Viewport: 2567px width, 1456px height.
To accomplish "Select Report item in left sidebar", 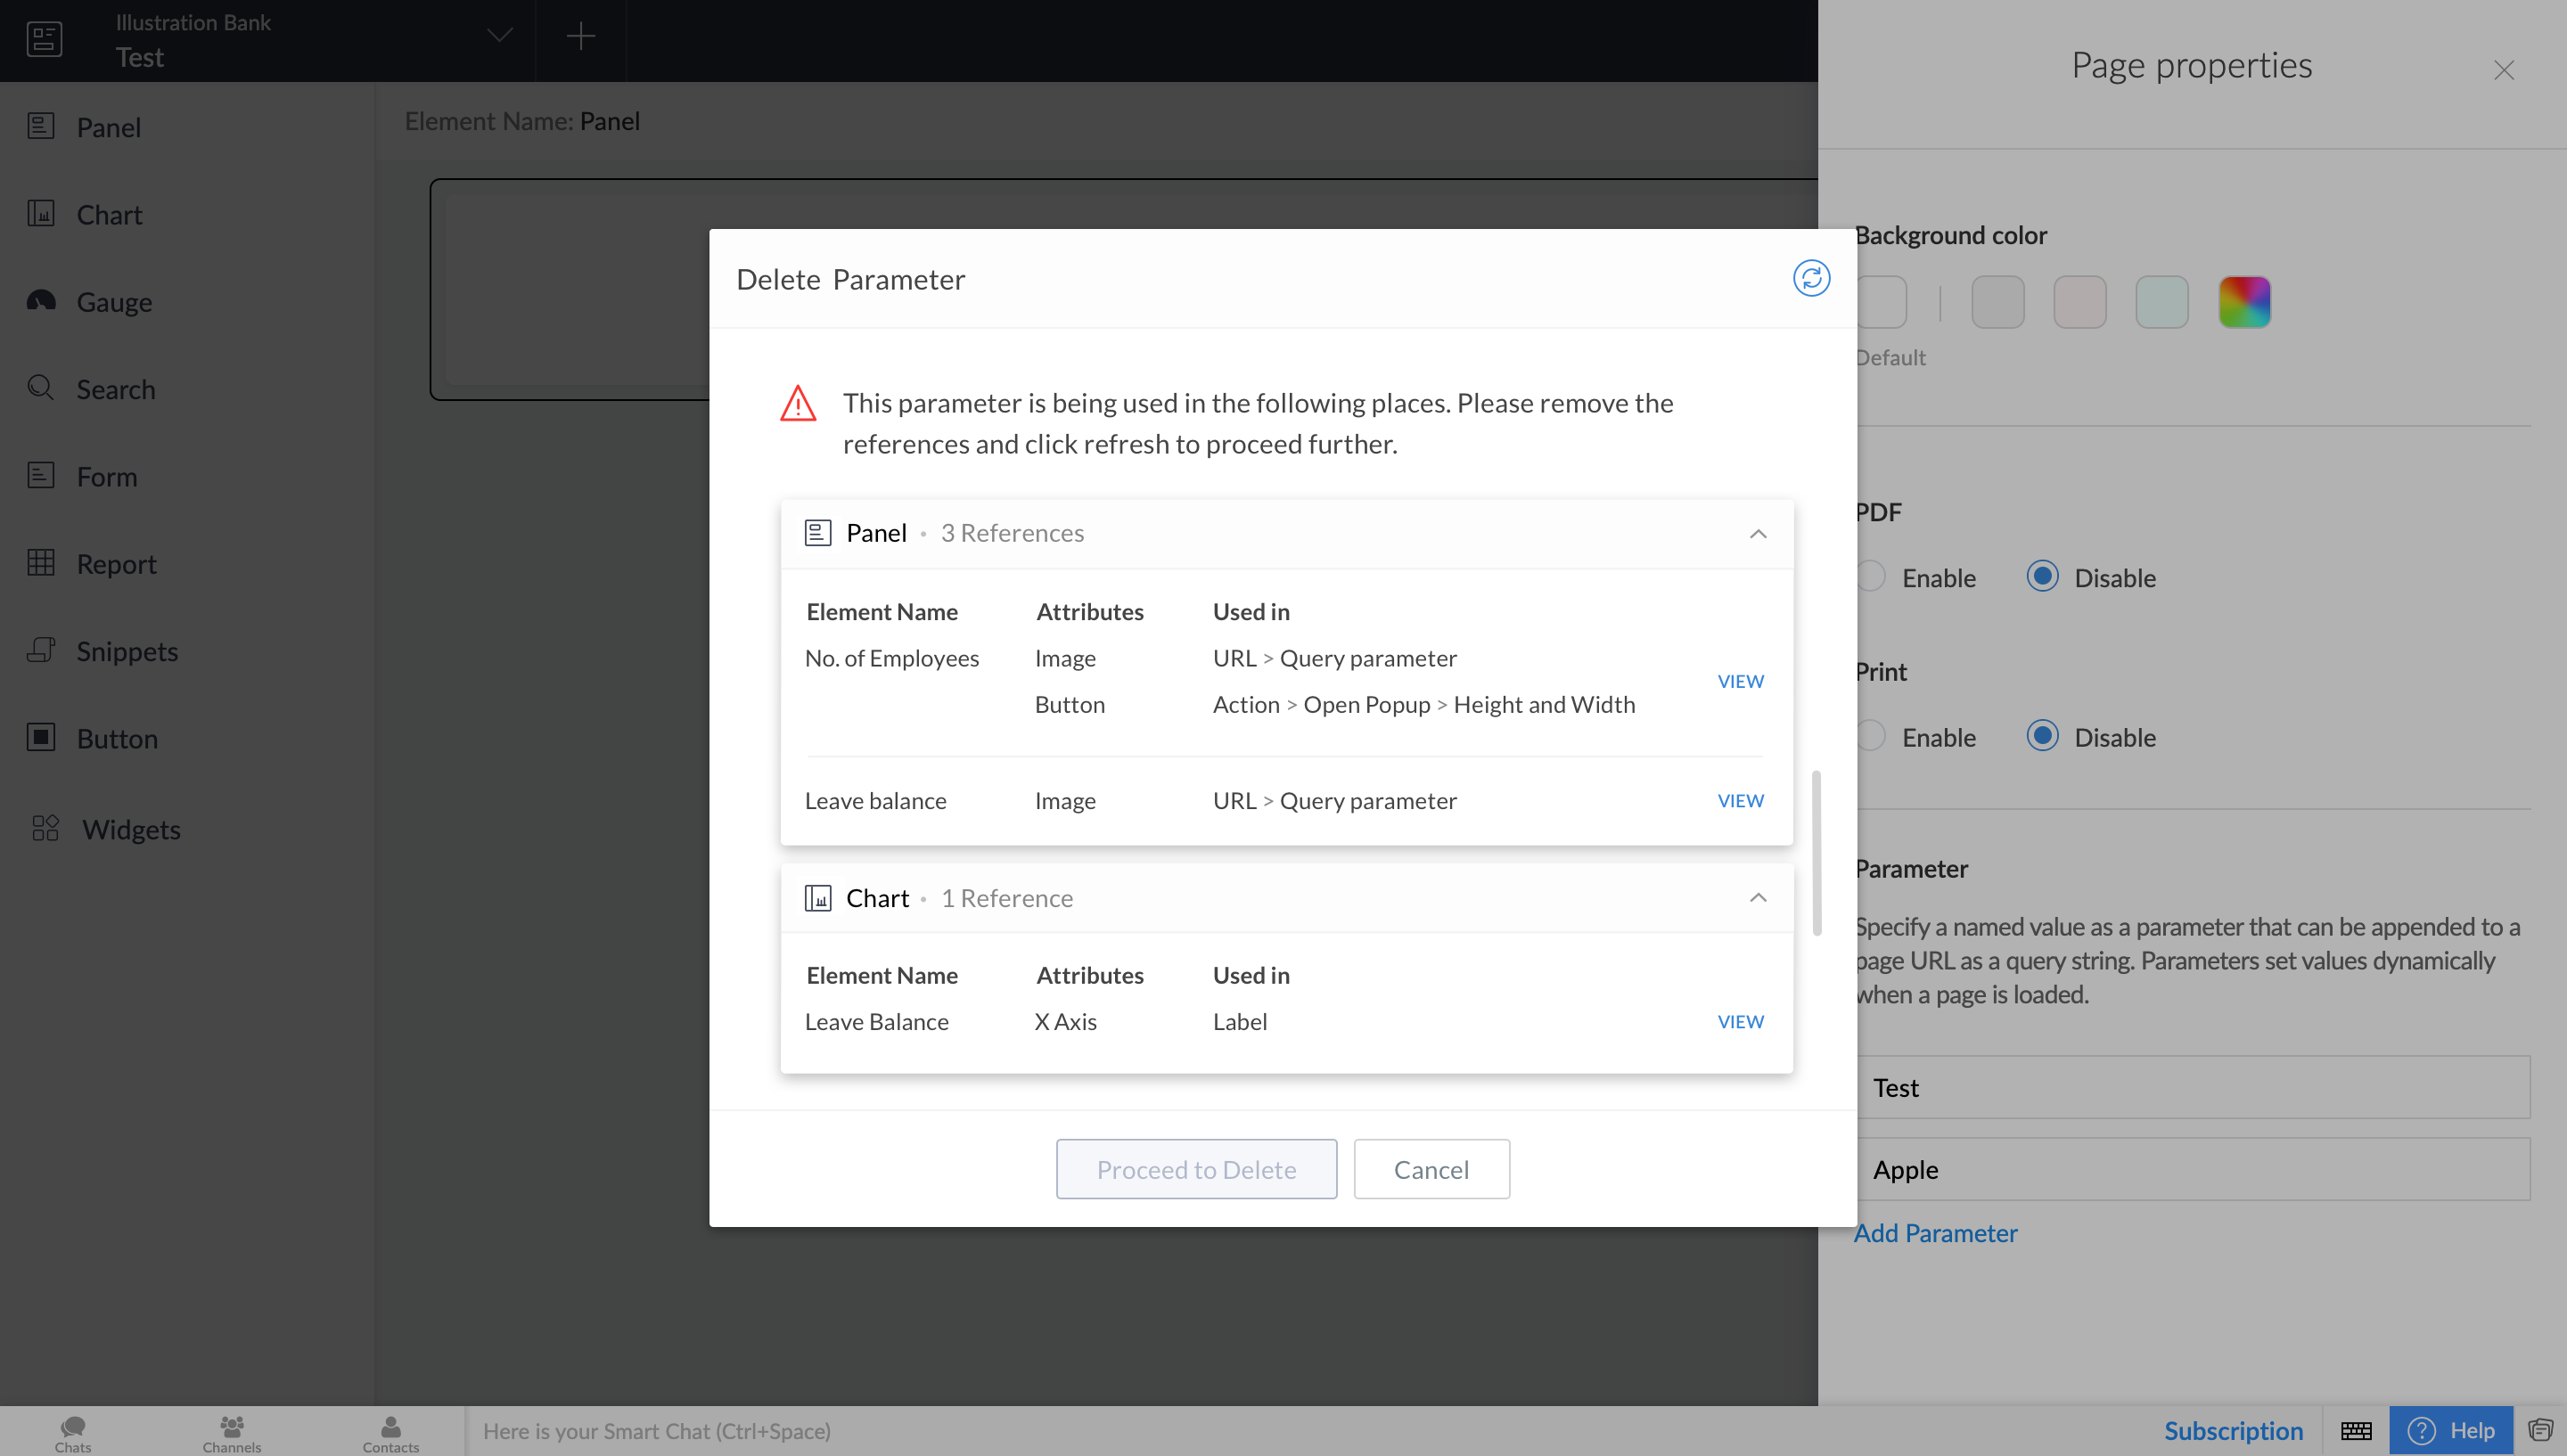I will click(x=116, y=563).
